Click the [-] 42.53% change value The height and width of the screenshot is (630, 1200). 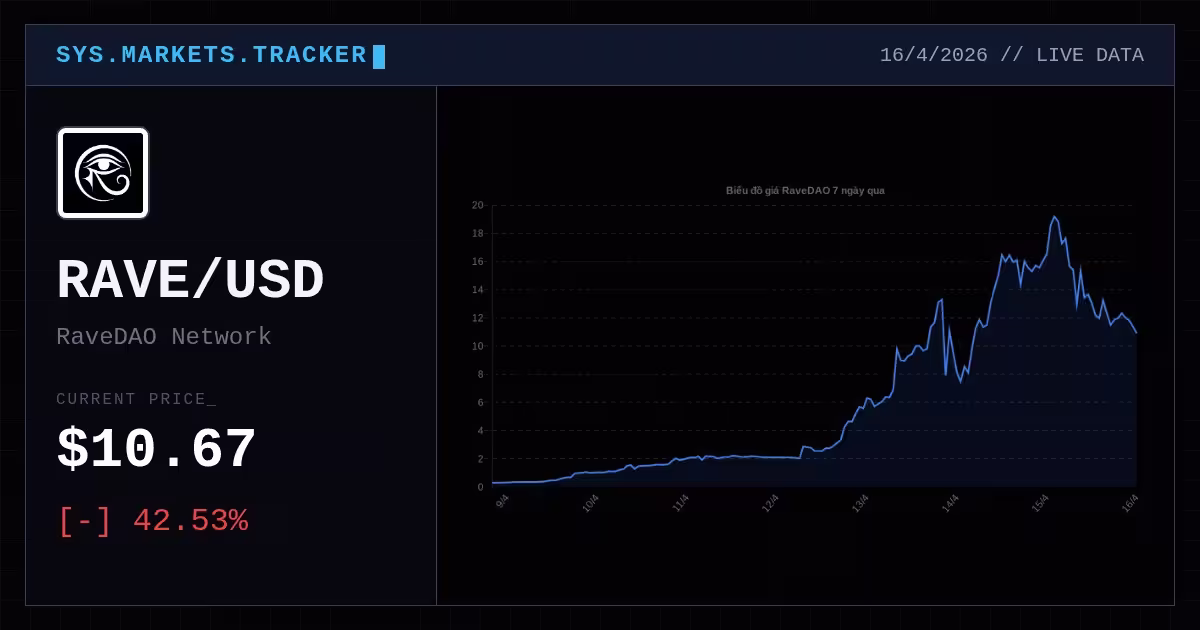[x=153, y=521]
